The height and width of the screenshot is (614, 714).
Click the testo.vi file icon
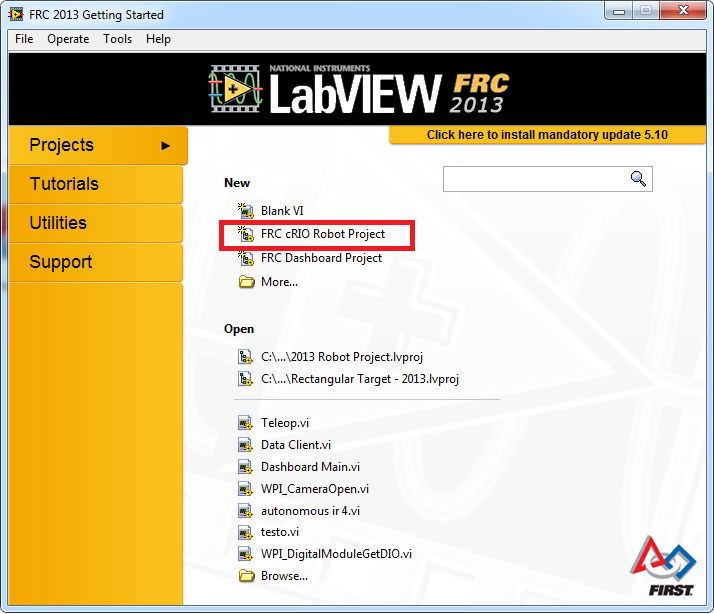(245, 532)
